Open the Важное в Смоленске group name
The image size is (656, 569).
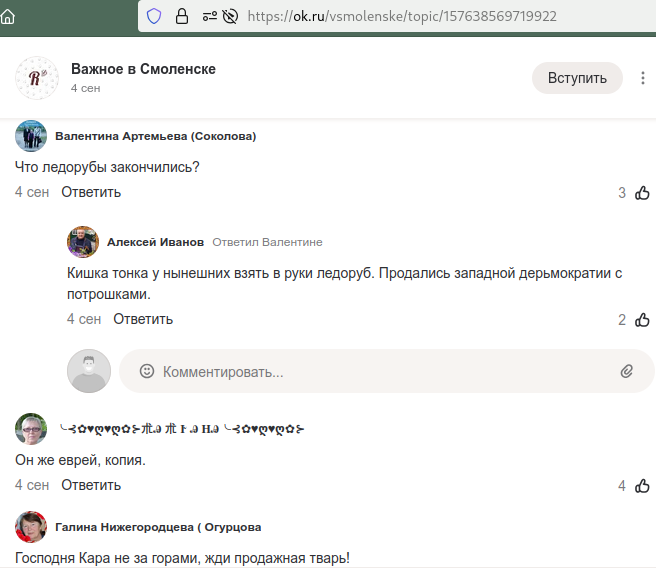[x=144, y=69]
